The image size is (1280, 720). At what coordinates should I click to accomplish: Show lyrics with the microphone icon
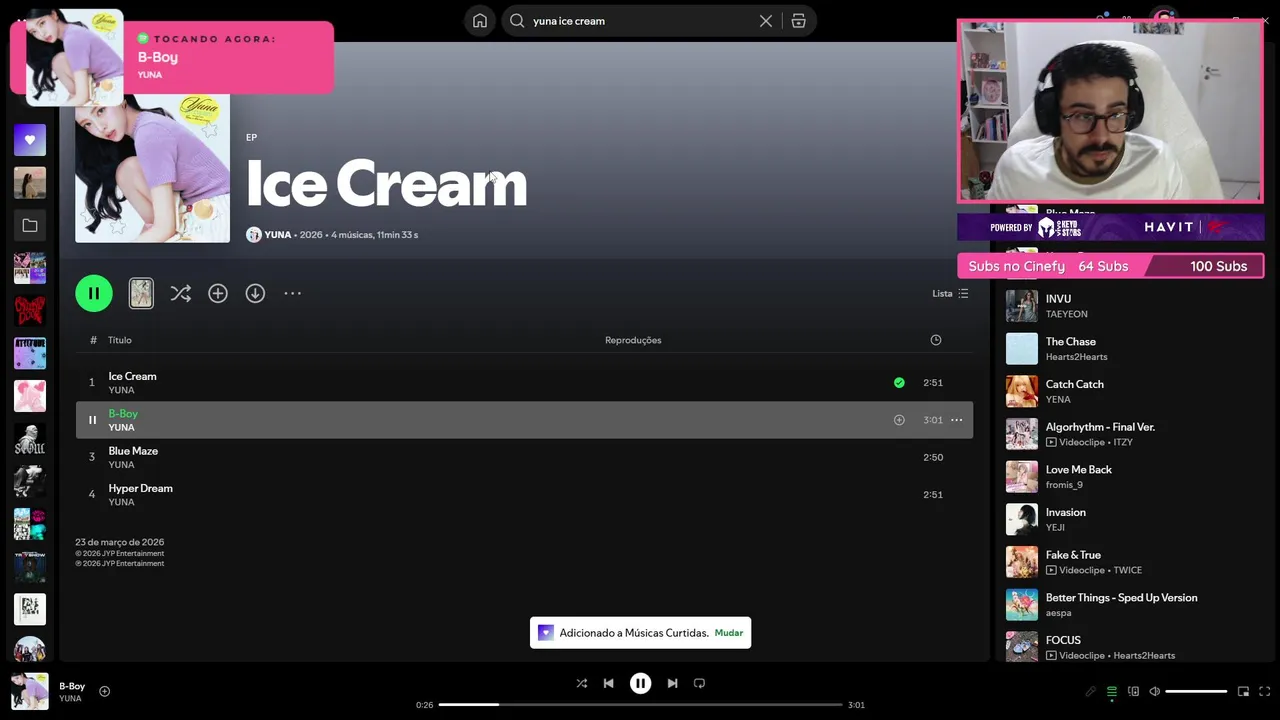[x=1090, y=691]
